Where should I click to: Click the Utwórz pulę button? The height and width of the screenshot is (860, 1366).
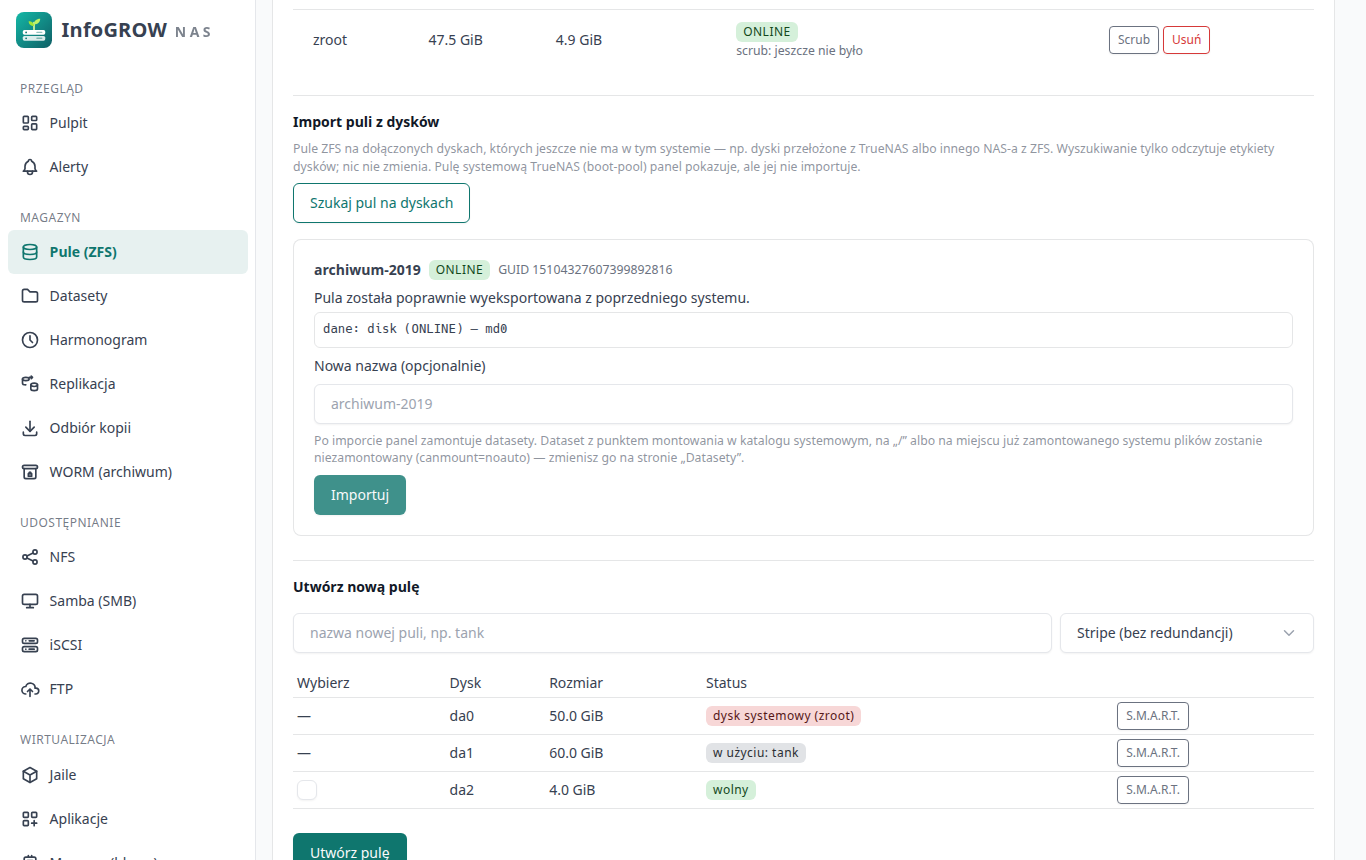(350, 847)
